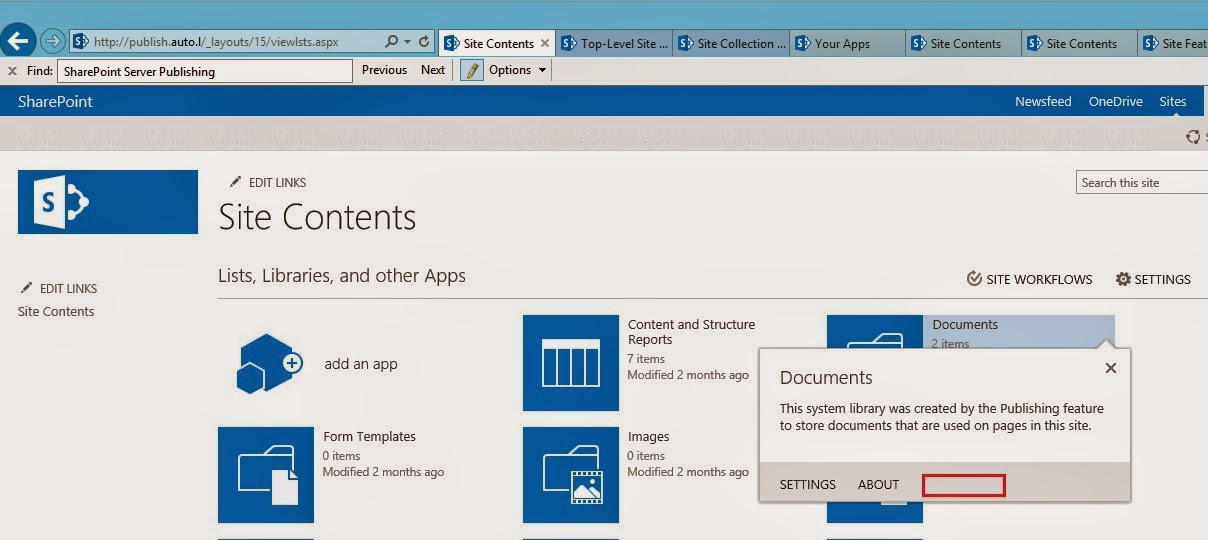This screenshot has height=540, width=1208.
Task: Open Content and Structure Reports tile icon
Action: (x=571, y=363)
